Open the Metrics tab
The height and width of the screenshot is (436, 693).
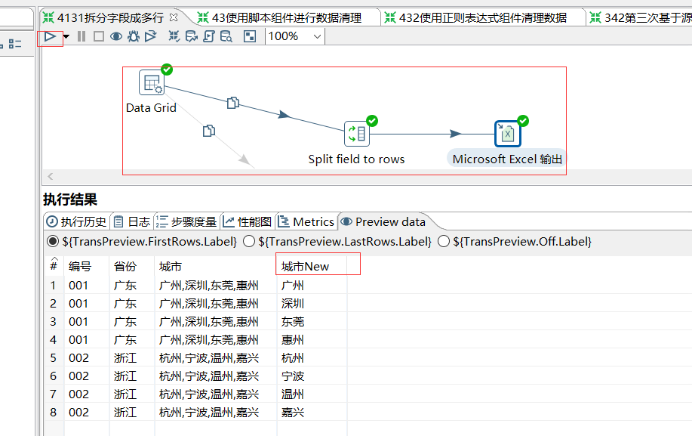tap(306, 222)
